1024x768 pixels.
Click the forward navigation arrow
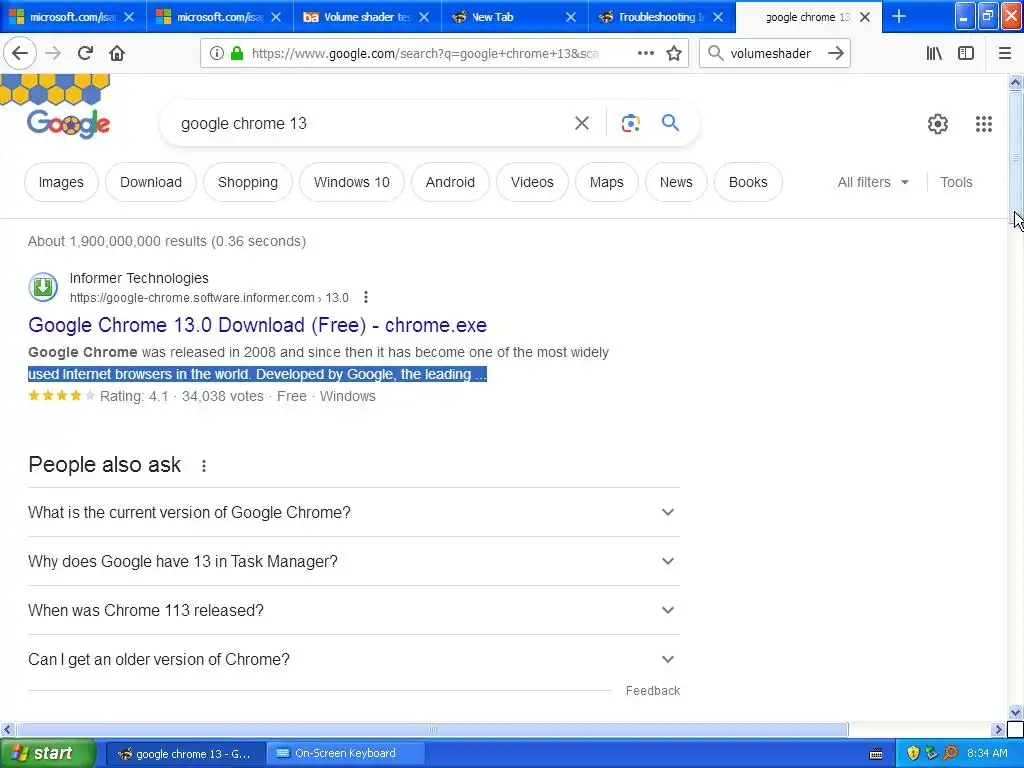tap(53, 53)
